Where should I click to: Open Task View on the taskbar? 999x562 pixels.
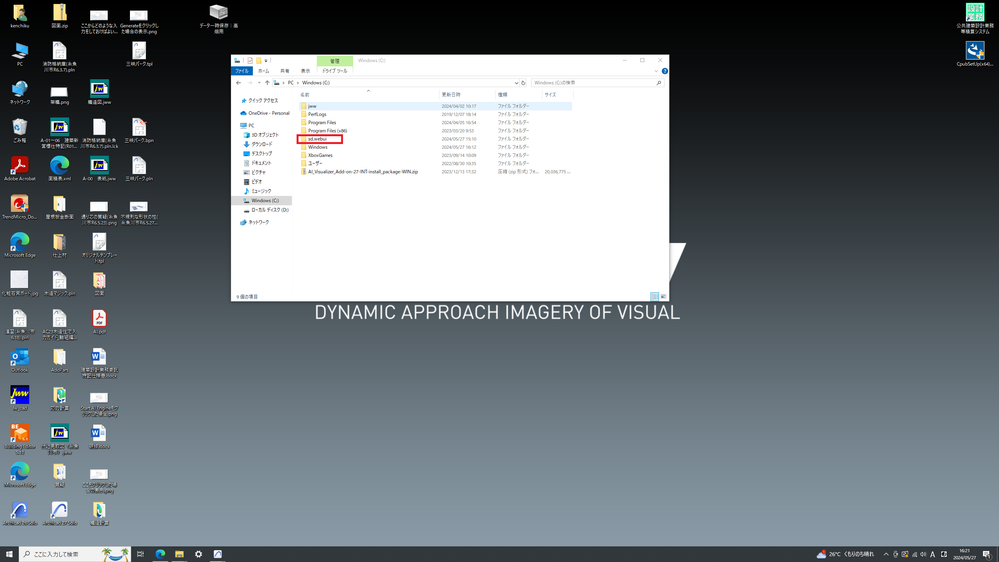pos(140,554)
